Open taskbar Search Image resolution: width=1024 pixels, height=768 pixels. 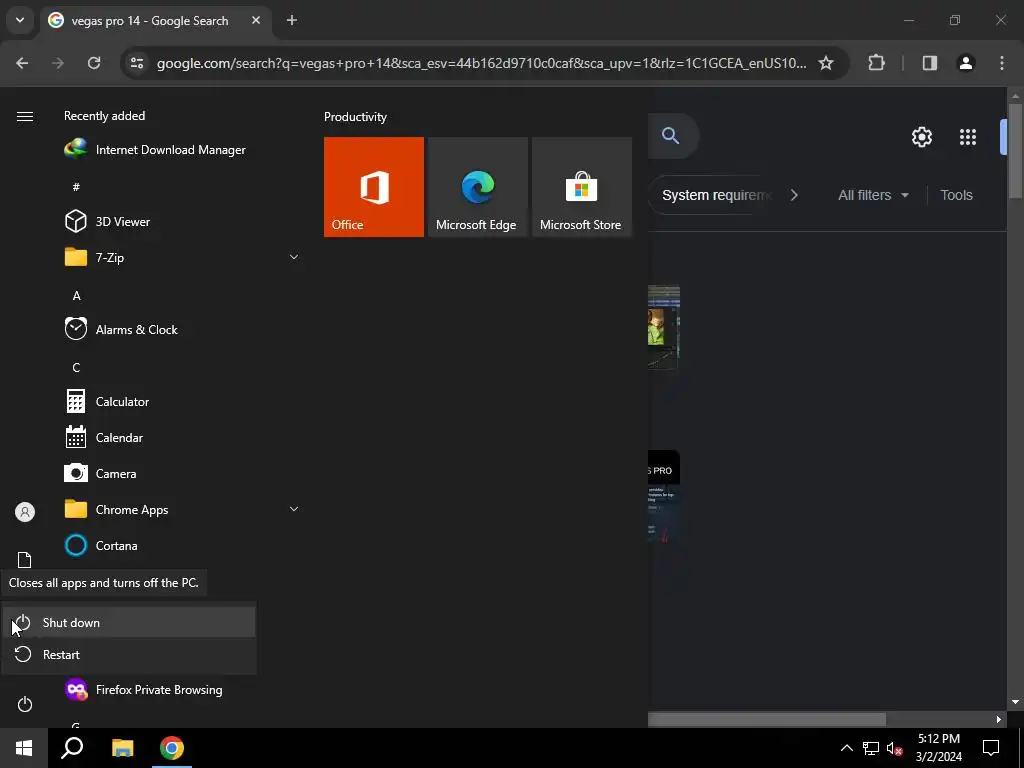pos(72,748)
